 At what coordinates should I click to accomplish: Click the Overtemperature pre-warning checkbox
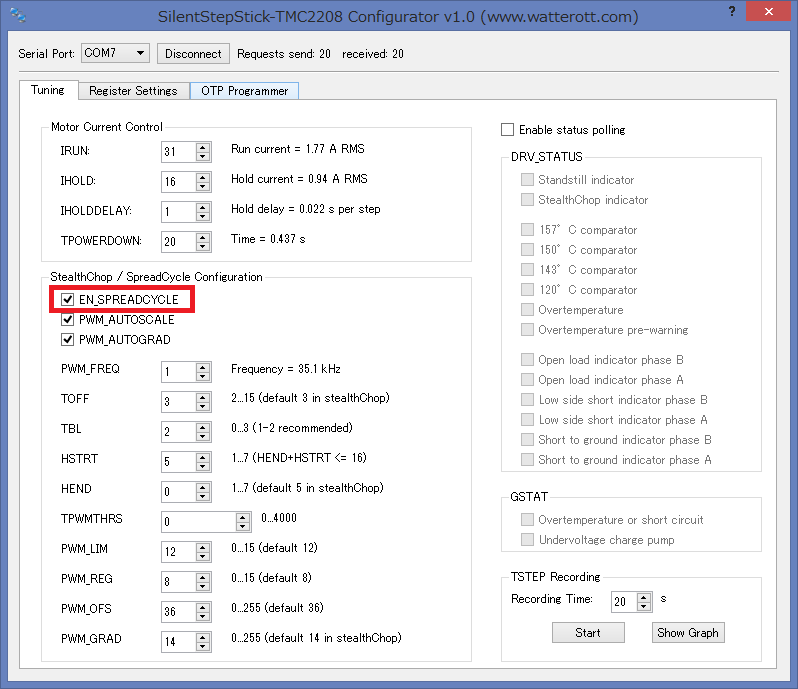coord(527,330)
